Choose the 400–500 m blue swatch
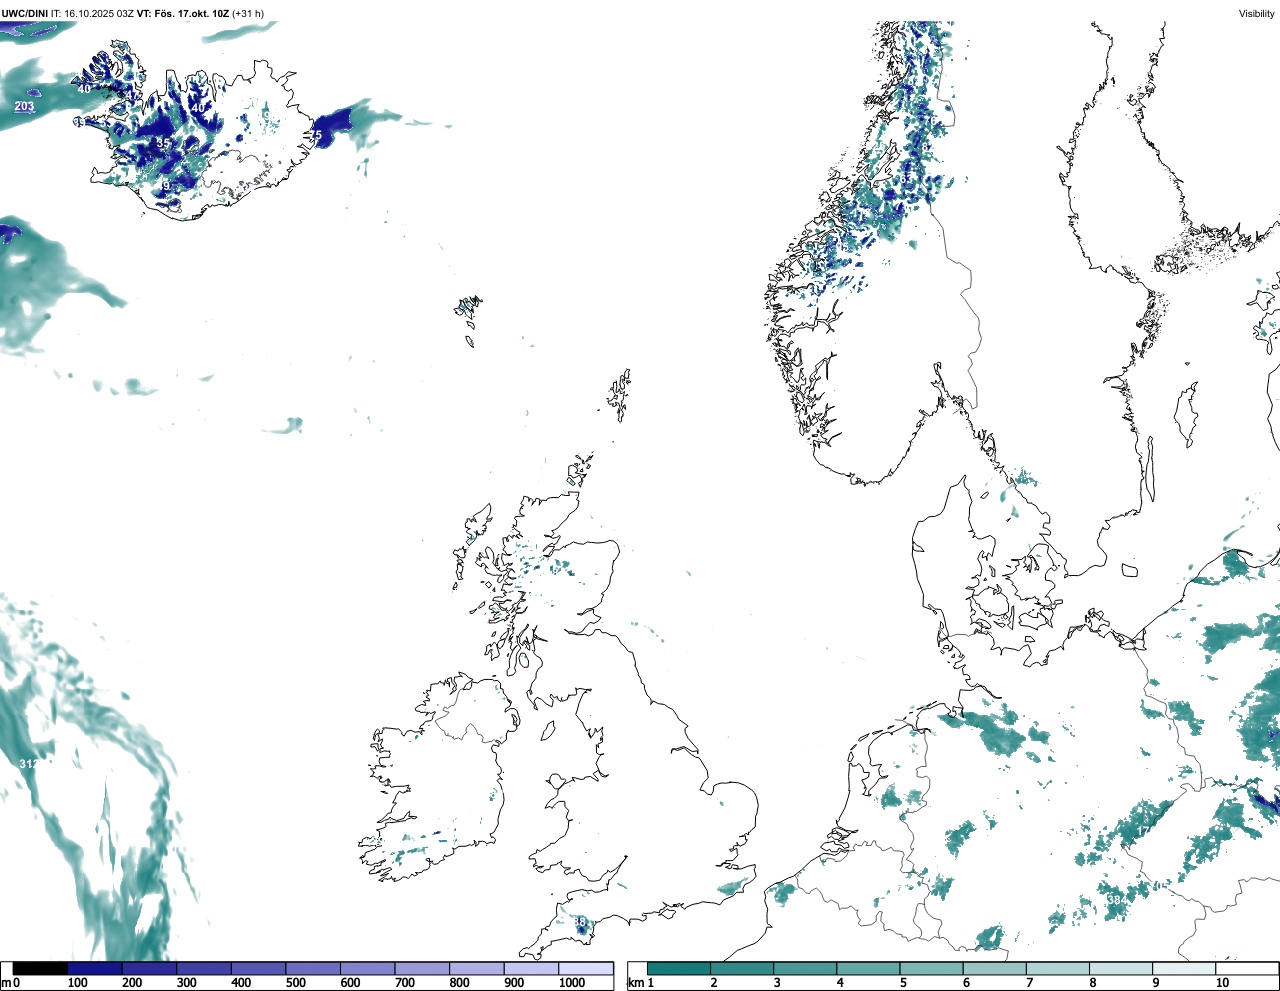The image size is (1280, 991). (x=258, y=968)
